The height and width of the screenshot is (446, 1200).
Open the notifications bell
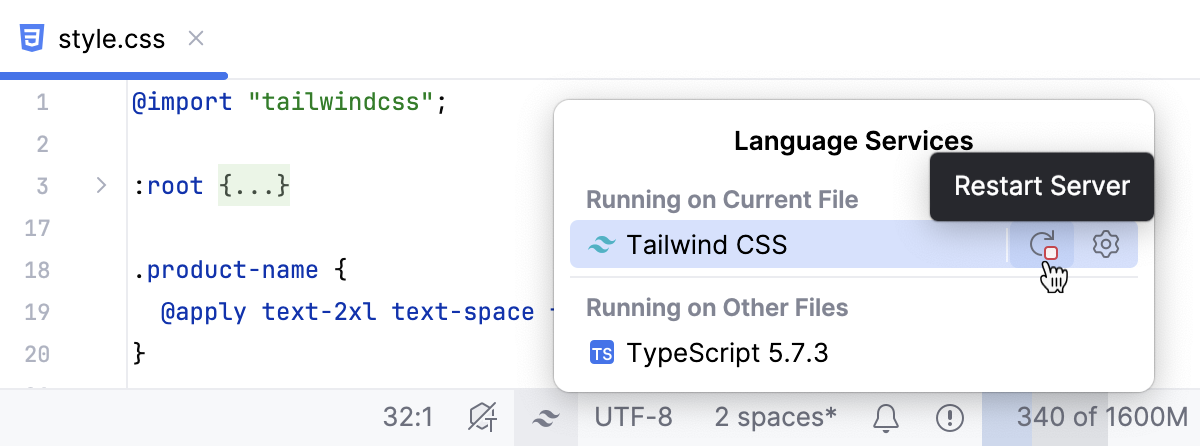coord(885,417)
